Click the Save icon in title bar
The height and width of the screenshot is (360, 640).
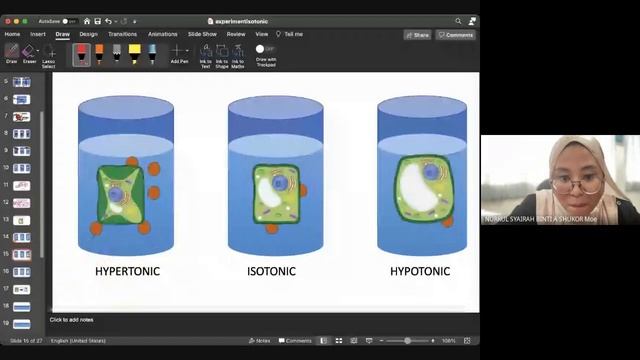[97, 21]
